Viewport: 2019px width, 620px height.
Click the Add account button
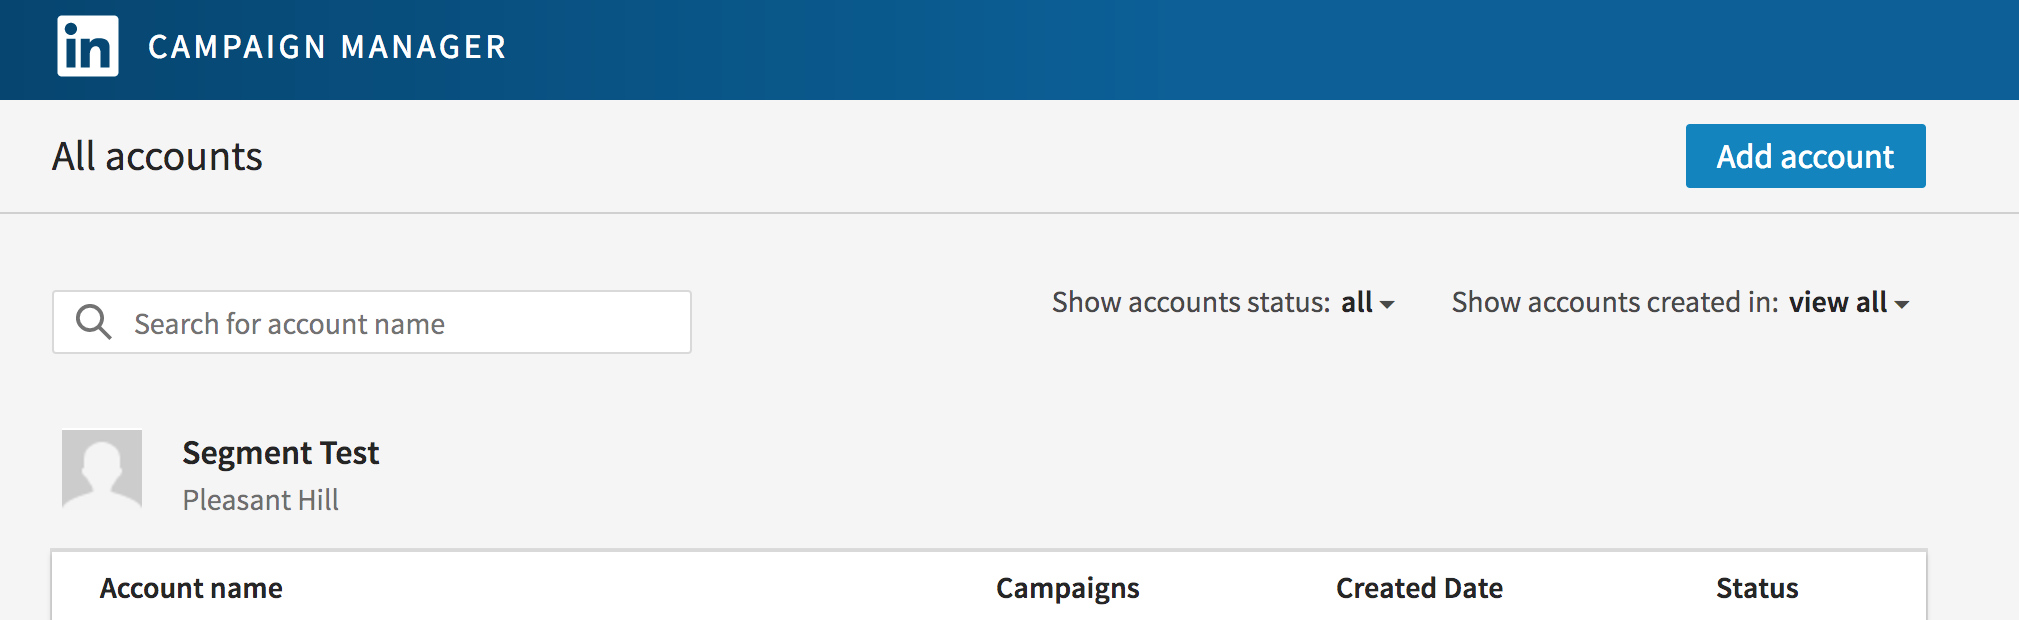[x=1805, y=156]
